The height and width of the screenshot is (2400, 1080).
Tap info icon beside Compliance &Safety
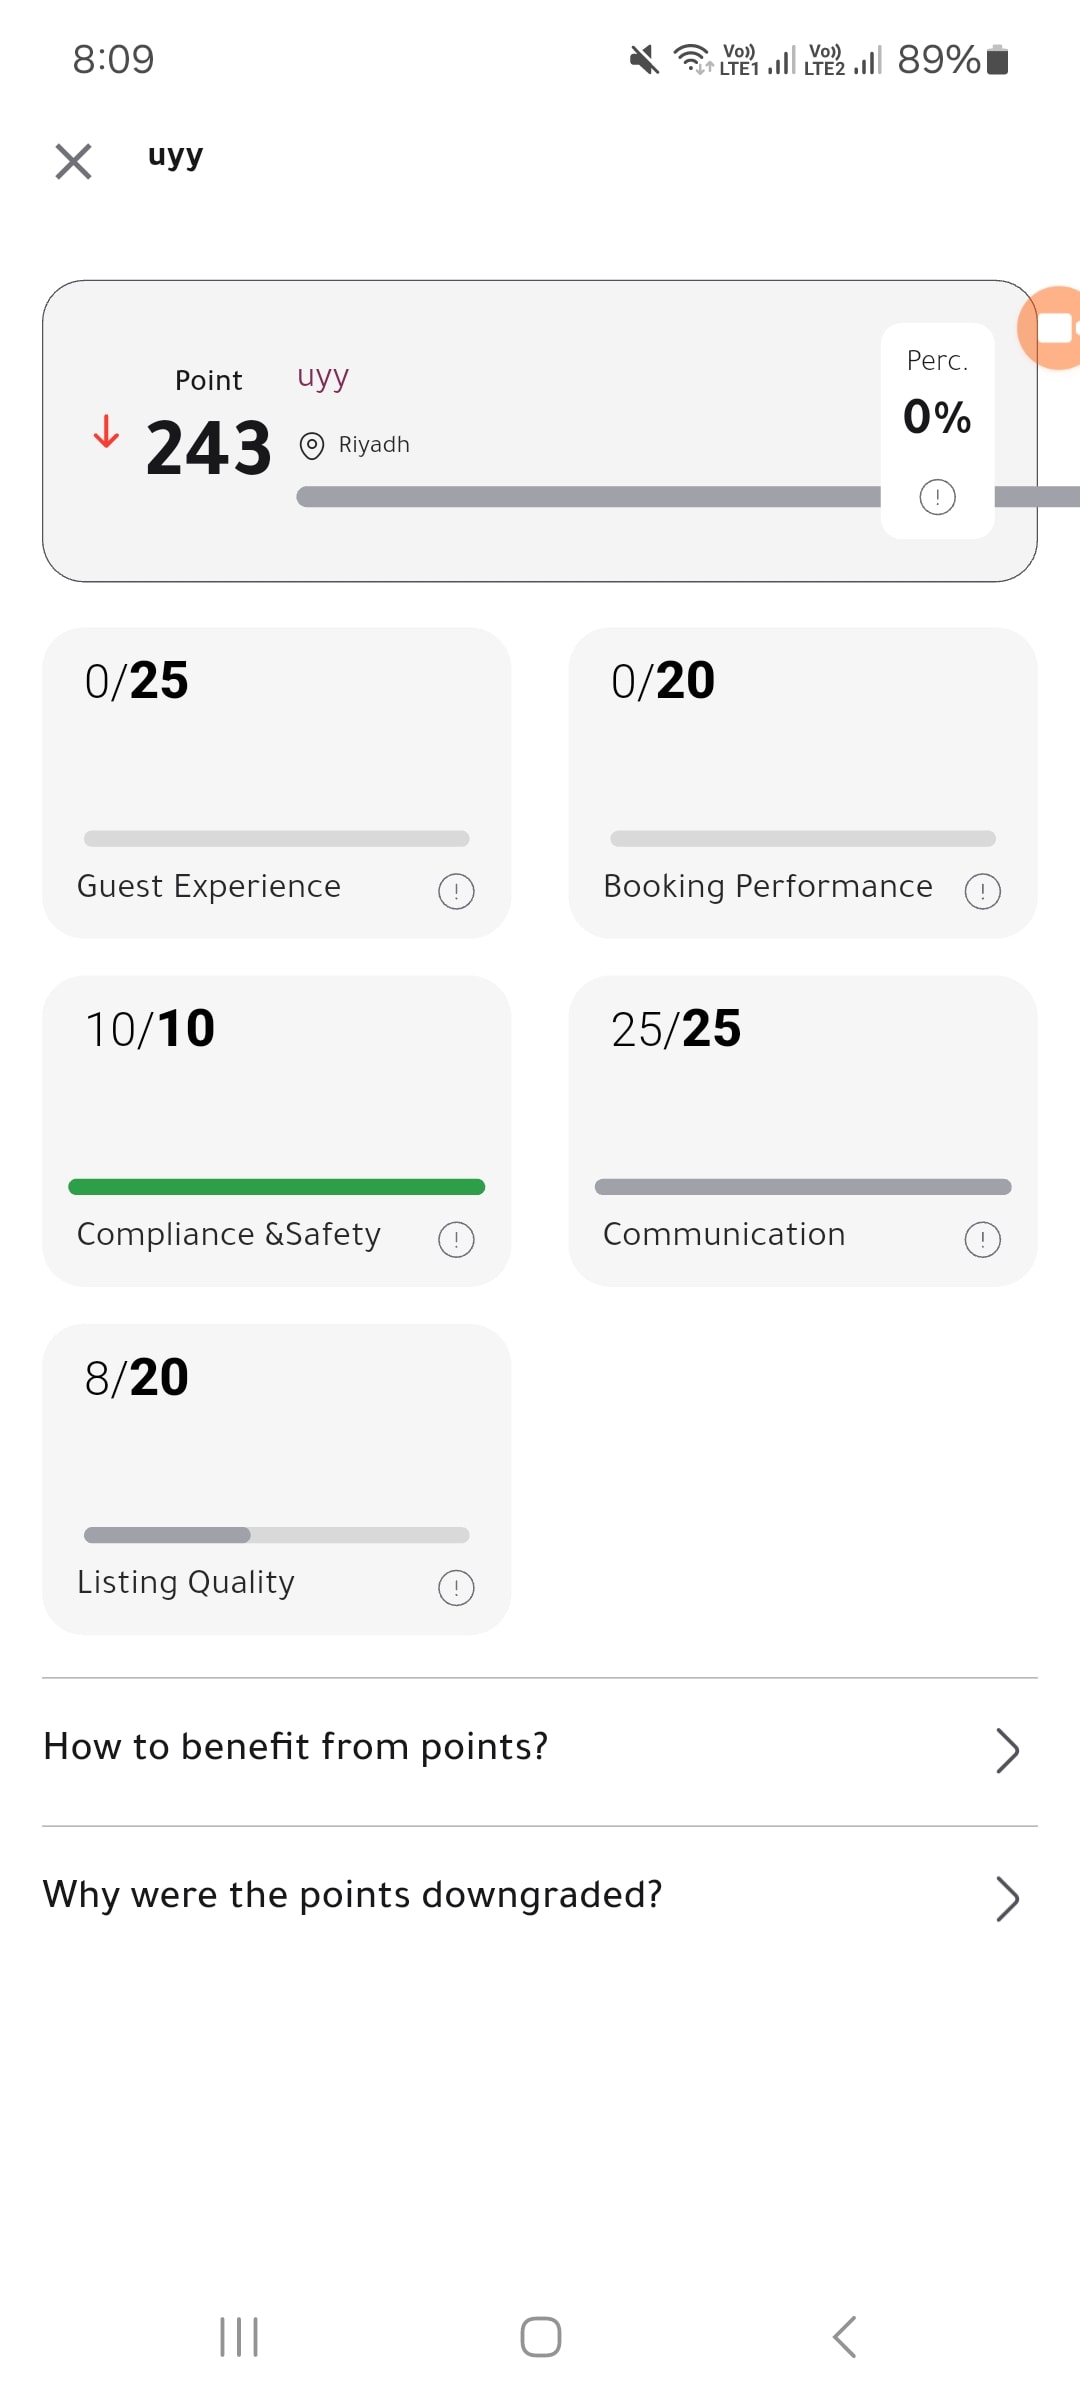[x=456, y=1239]
